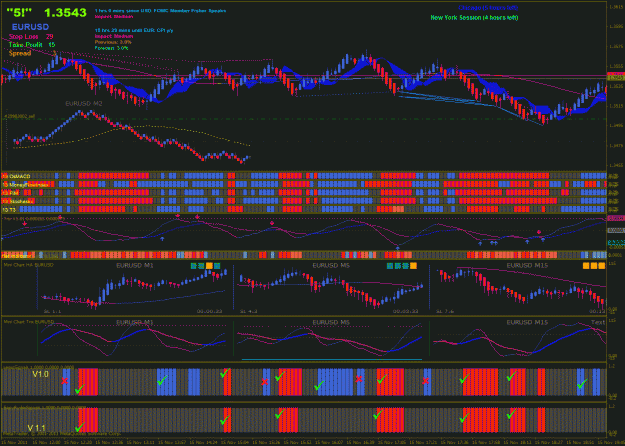Click the "Text" label beside Trix M15 chart
Viewport: 625px width, 446px height.
tap(597, 322)
